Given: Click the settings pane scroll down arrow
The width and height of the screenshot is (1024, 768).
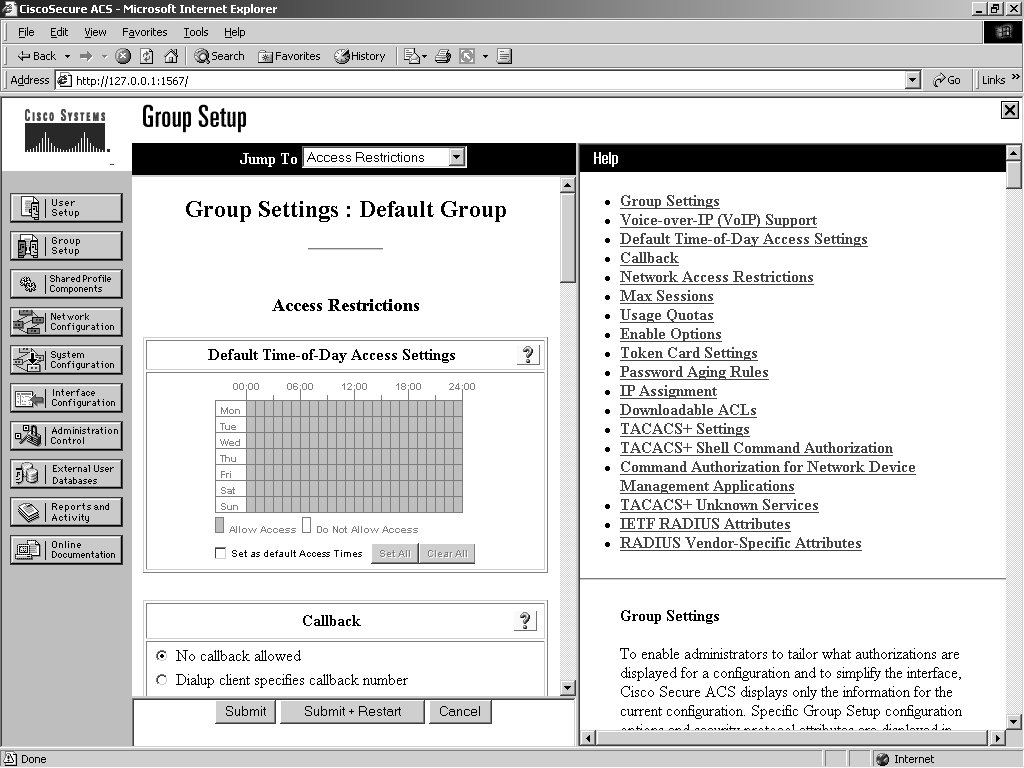Looking at the screenshot, I should click(568, 687).
